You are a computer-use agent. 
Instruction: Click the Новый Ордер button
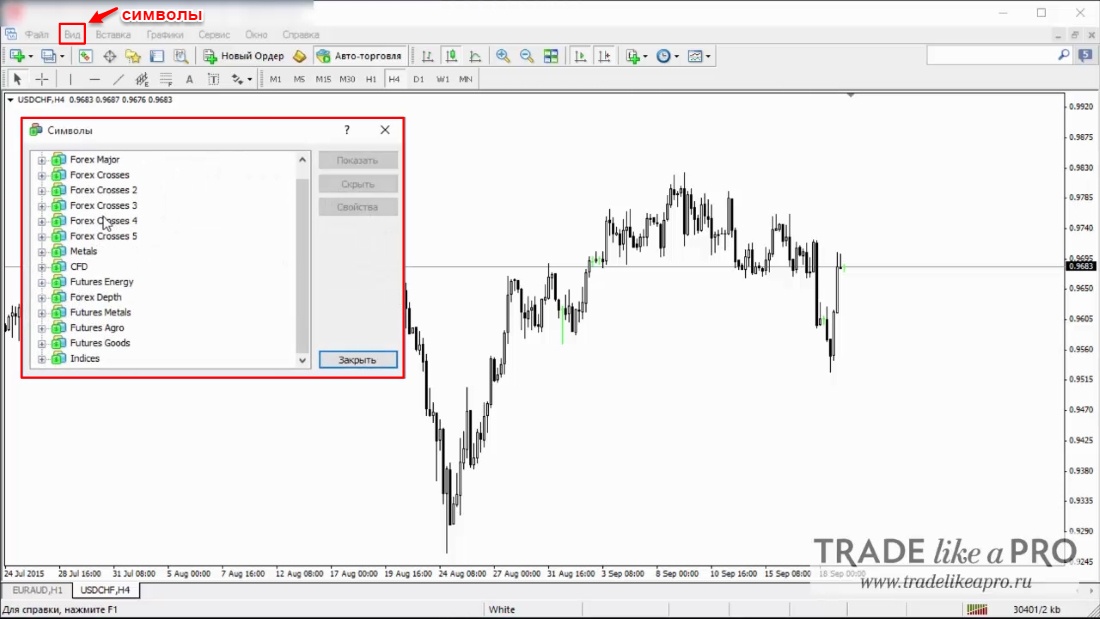pos(243,56)
